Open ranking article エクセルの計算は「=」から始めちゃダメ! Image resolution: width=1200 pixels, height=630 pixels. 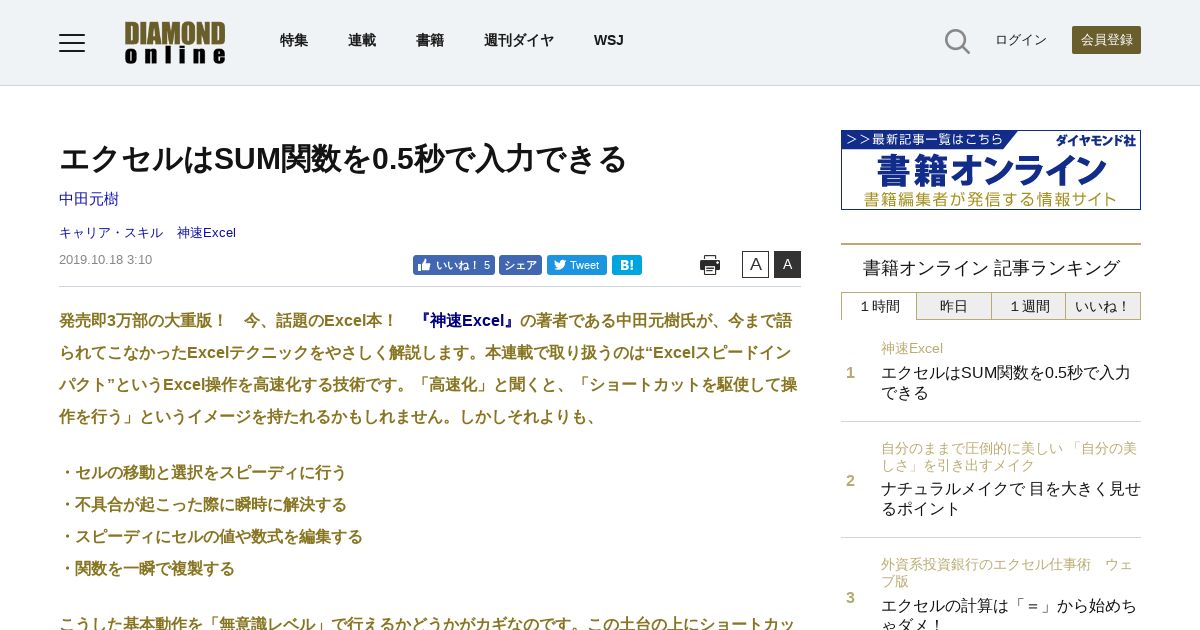coord(1009,613)
